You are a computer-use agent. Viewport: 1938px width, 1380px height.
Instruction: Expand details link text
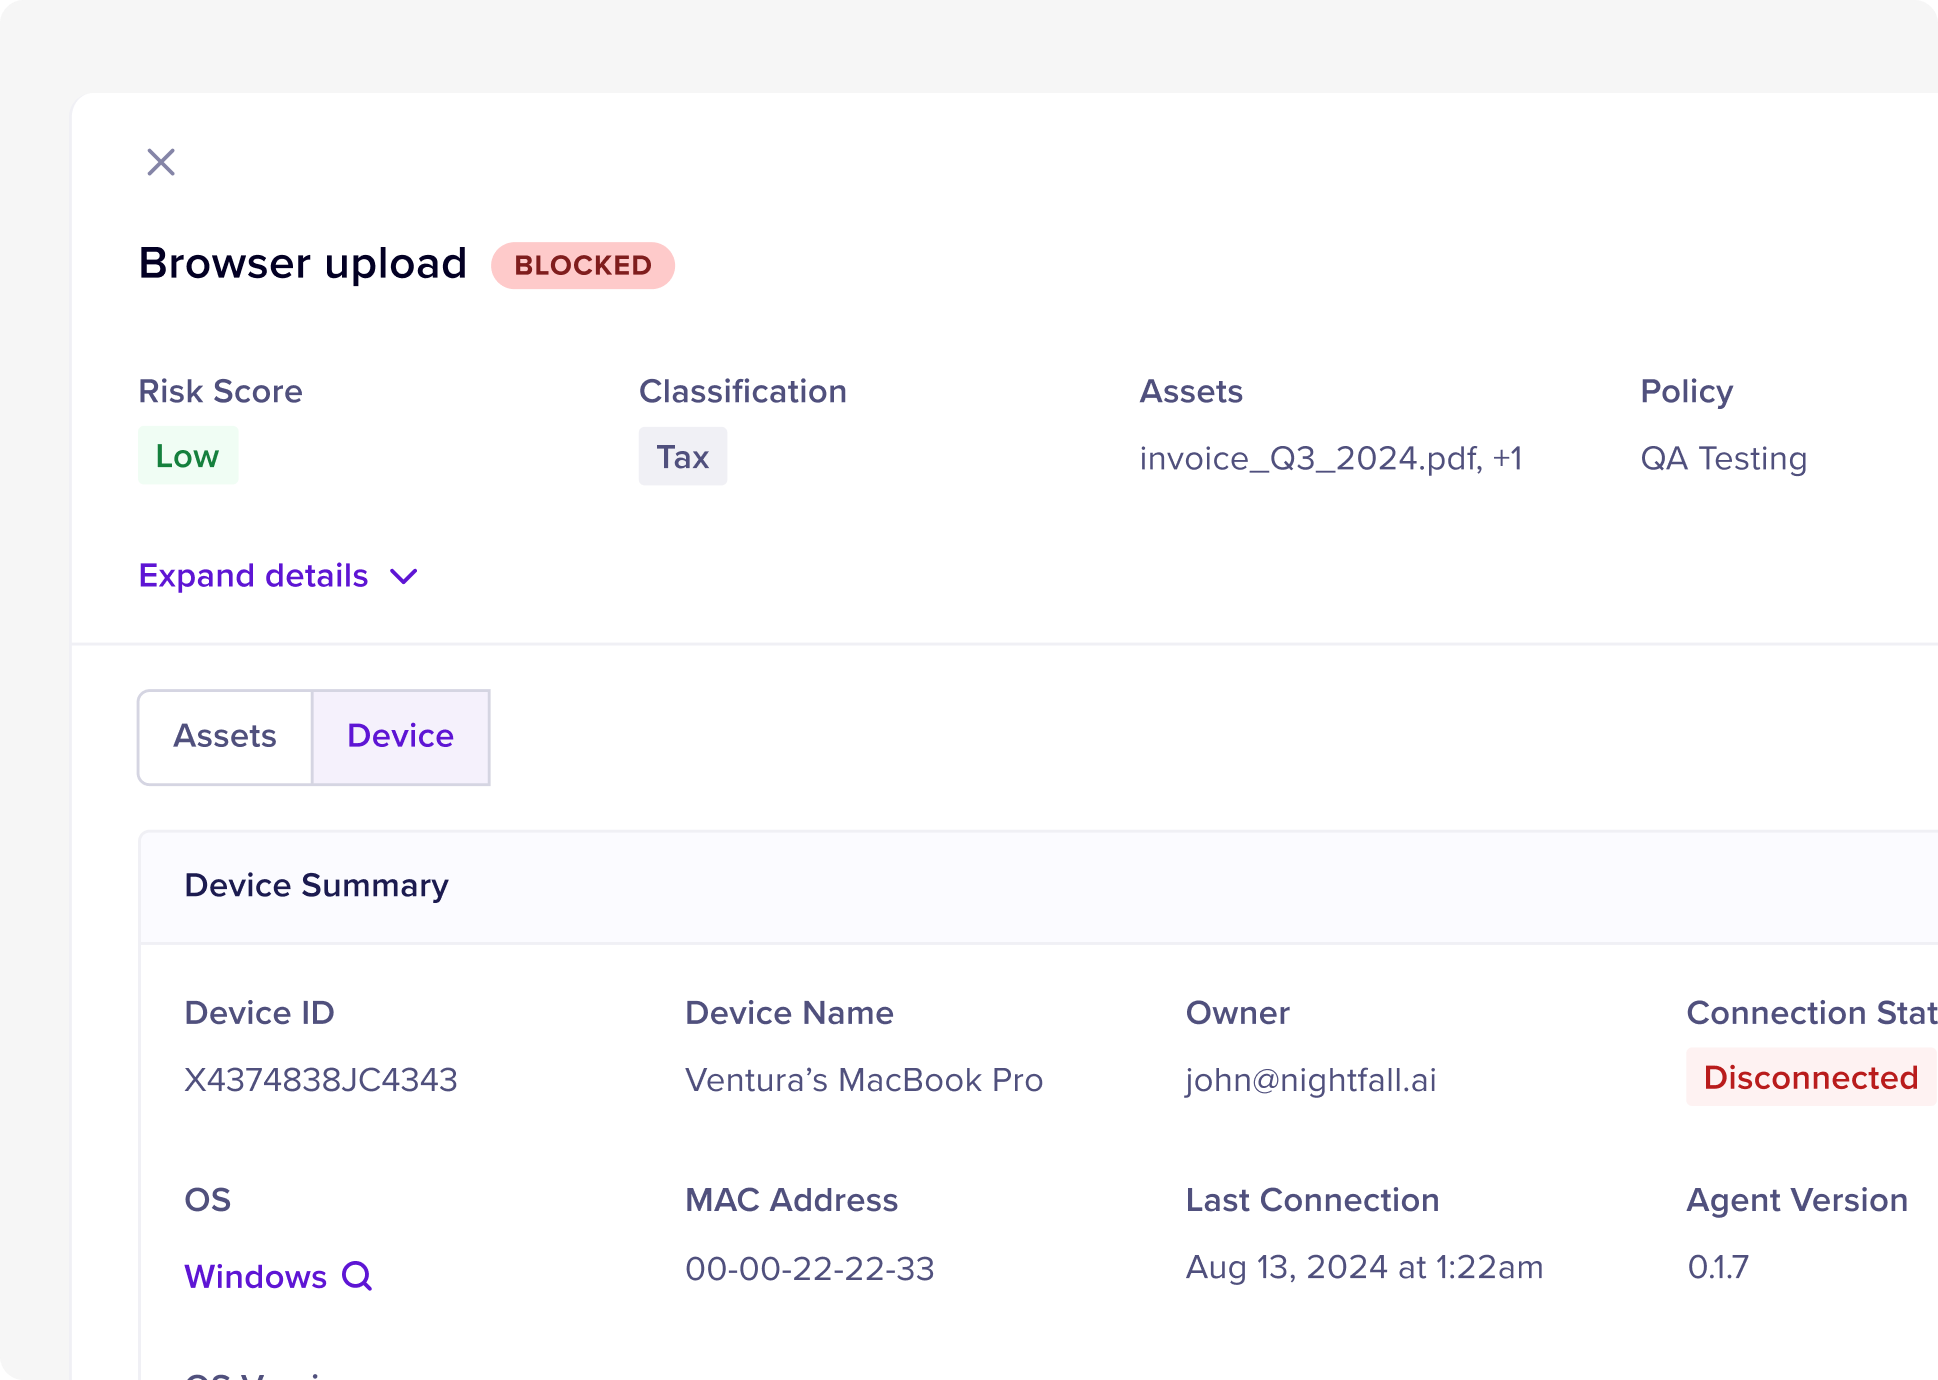253,576
